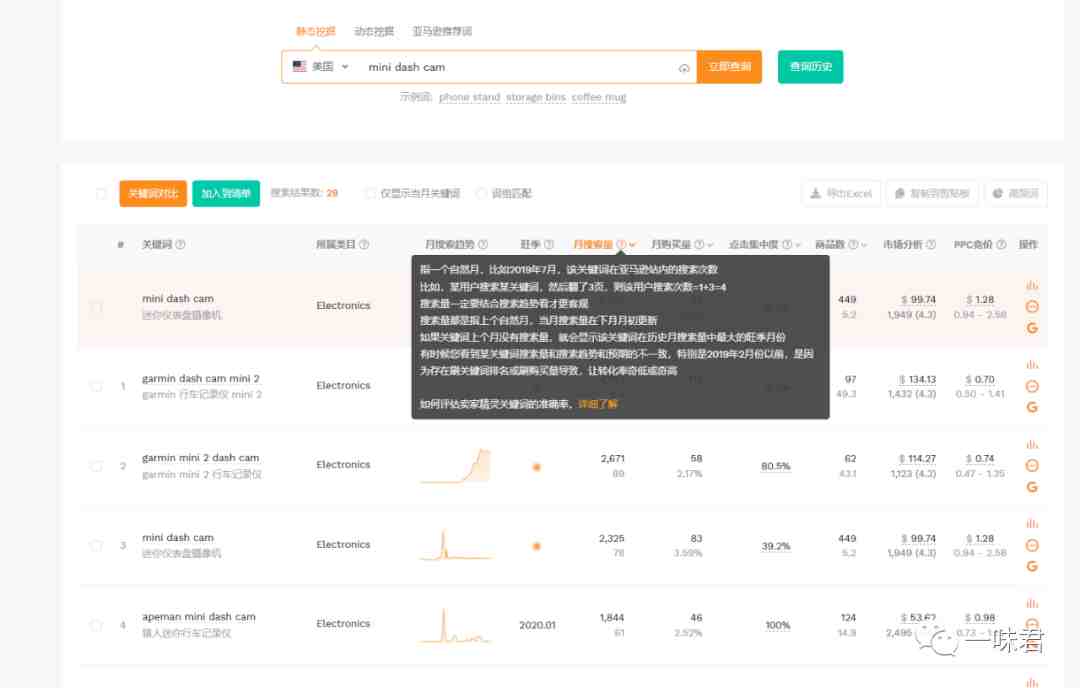Viewport: 1080px width, 688px height.
Task: Click the phone stand example keyword
Action: pos(470,97)
